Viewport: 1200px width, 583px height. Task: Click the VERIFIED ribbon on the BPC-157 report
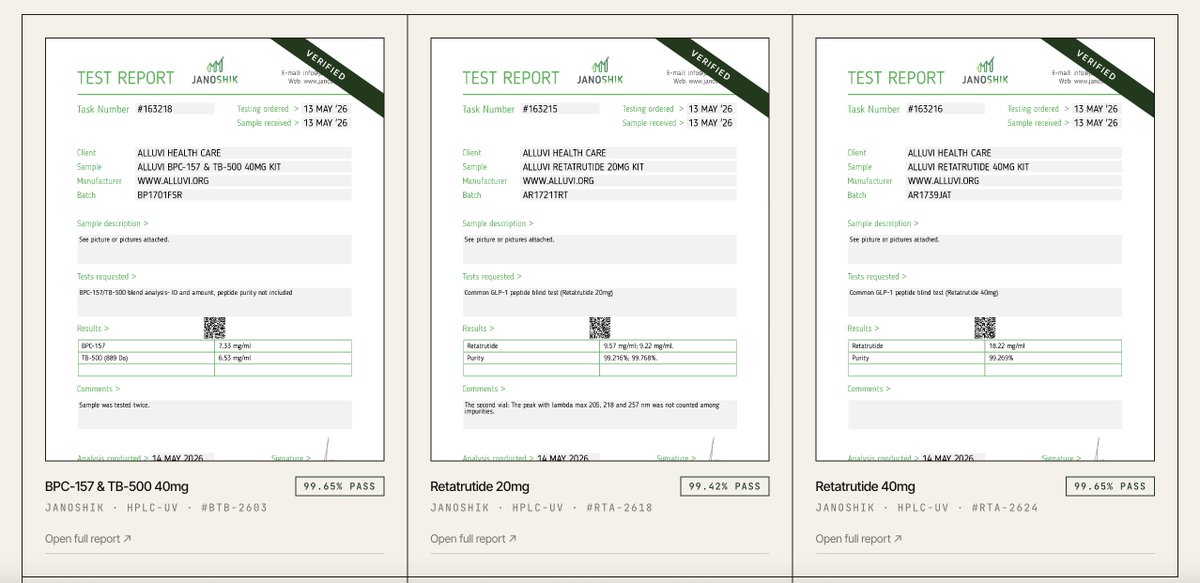coord(329,66)
